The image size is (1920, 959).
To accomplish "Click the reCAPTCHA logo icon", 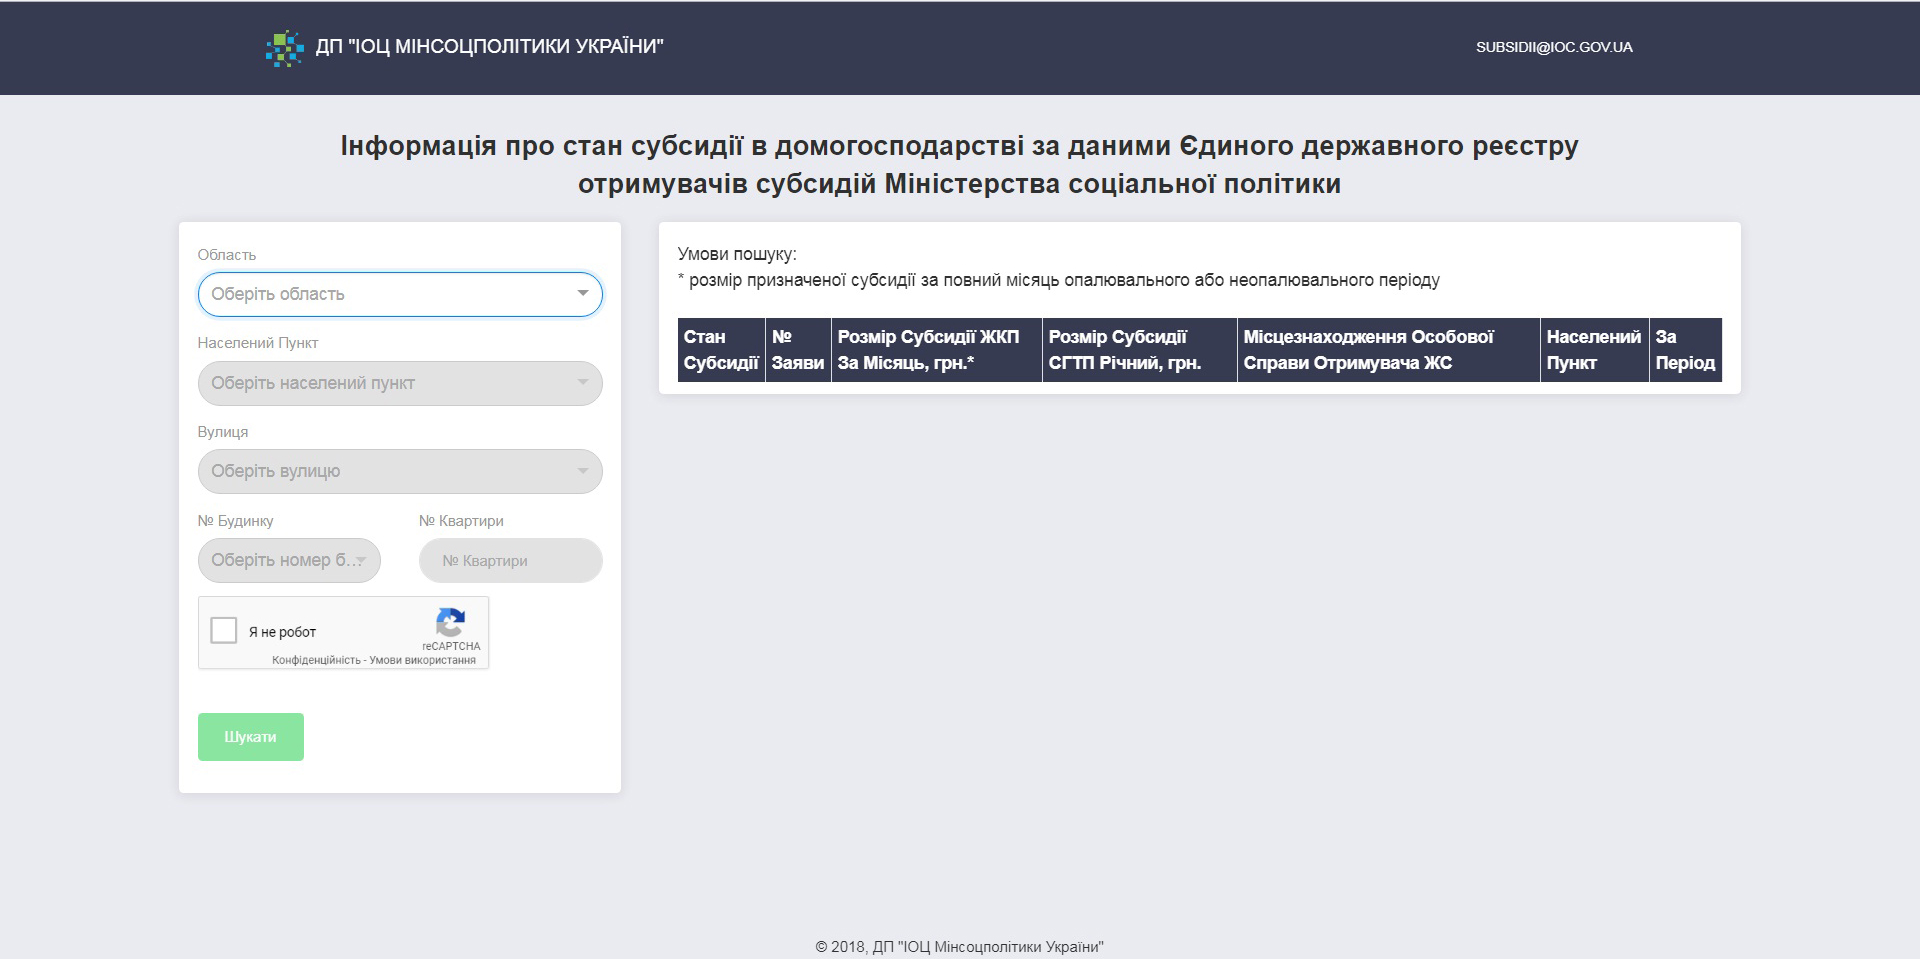I will point(451,622).
